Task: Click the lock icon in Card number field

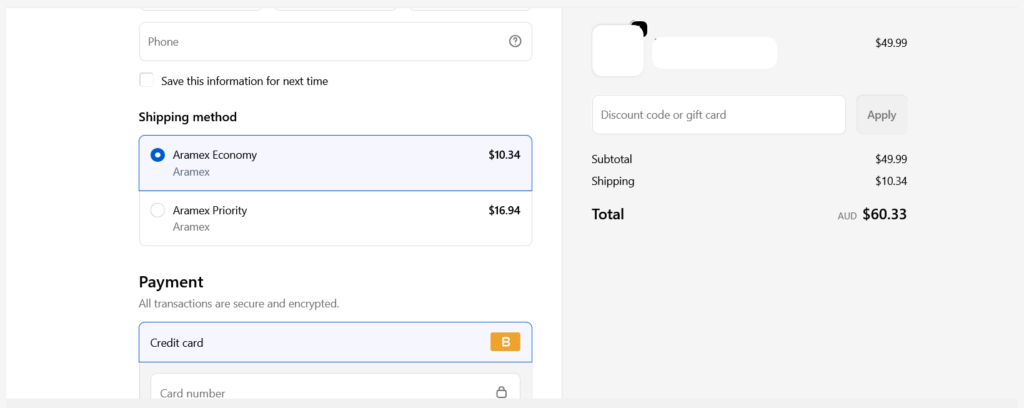Action: click(502, 392)
